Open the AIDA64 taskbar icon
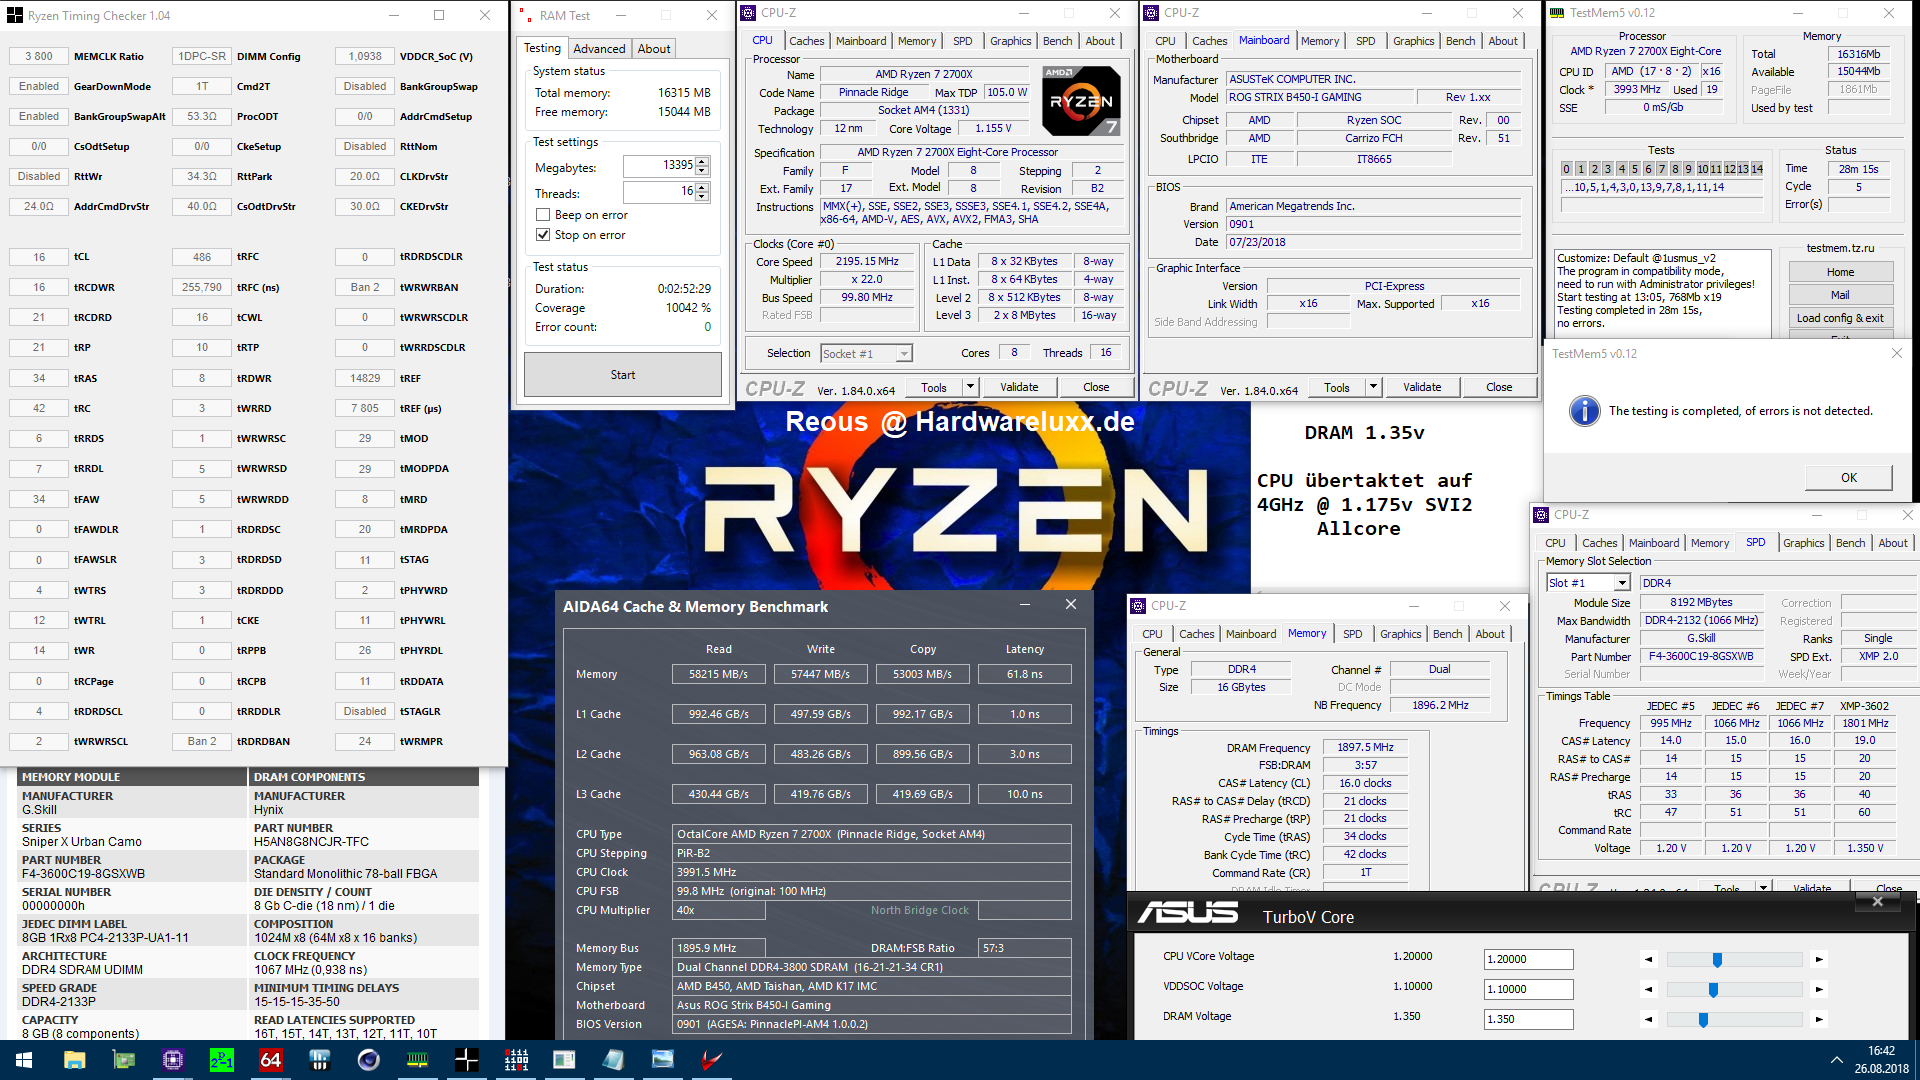 [271, 1060]
